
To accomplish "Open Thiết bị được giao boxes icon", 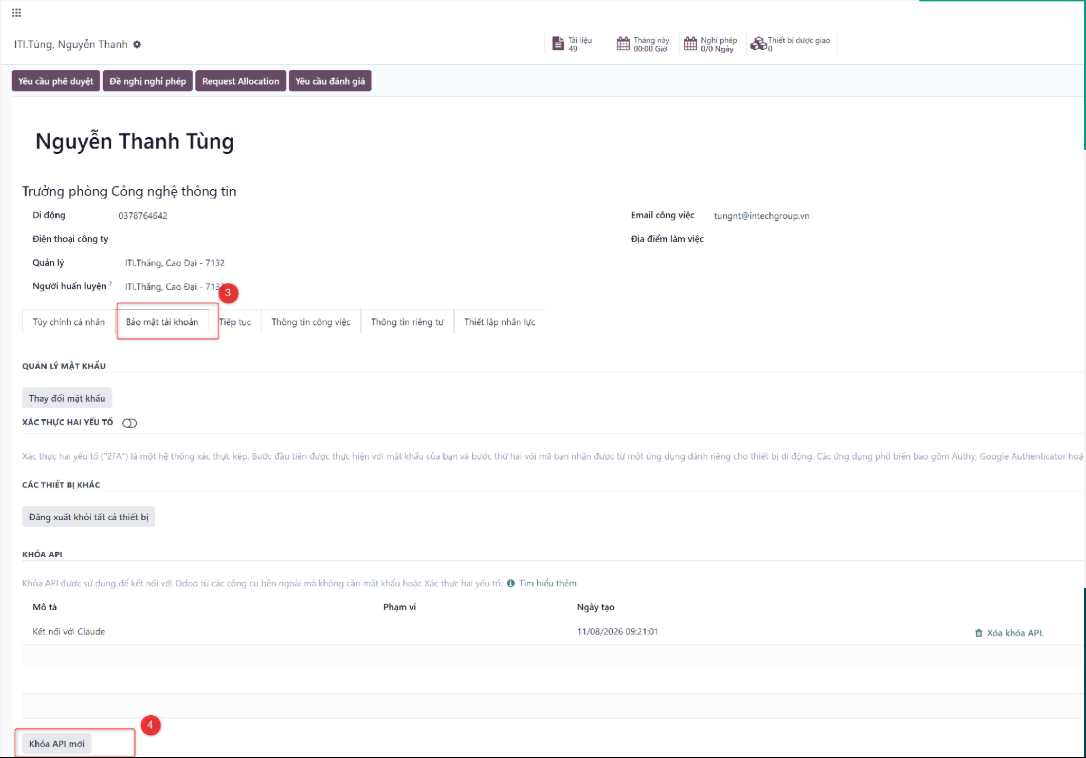I will tap(758, 44).
